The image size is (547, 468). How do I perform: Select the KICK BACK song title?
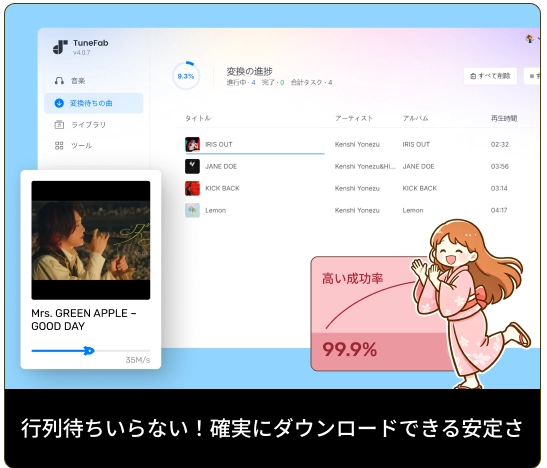coord(222,188)
